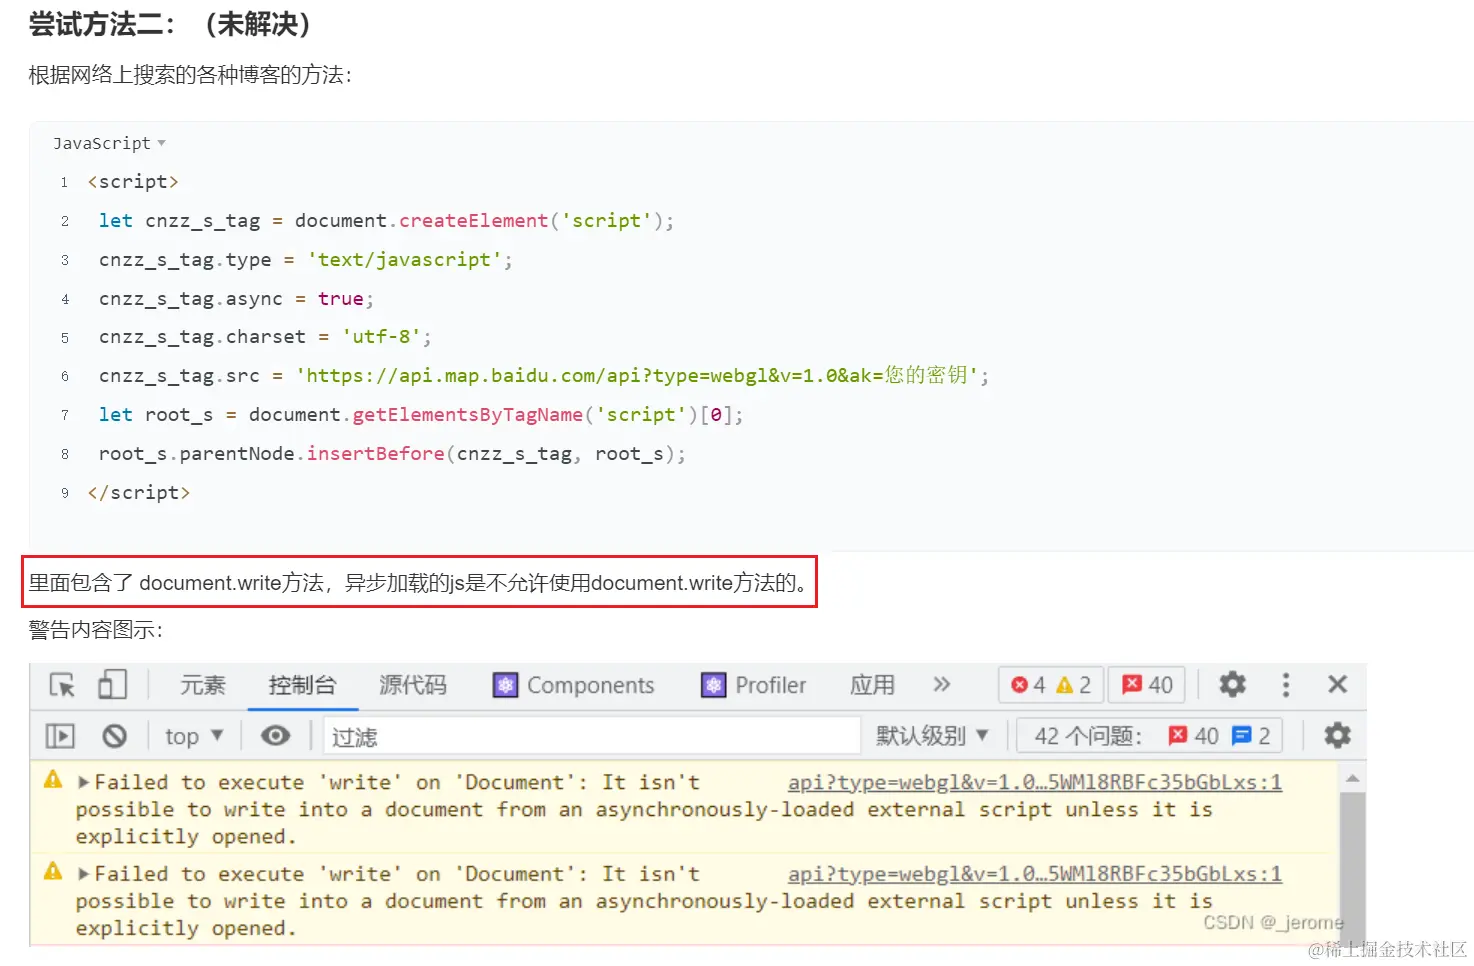The image size is (1474, 966).
Task: Open source link of the second warning
Action: pos(1035,874)
